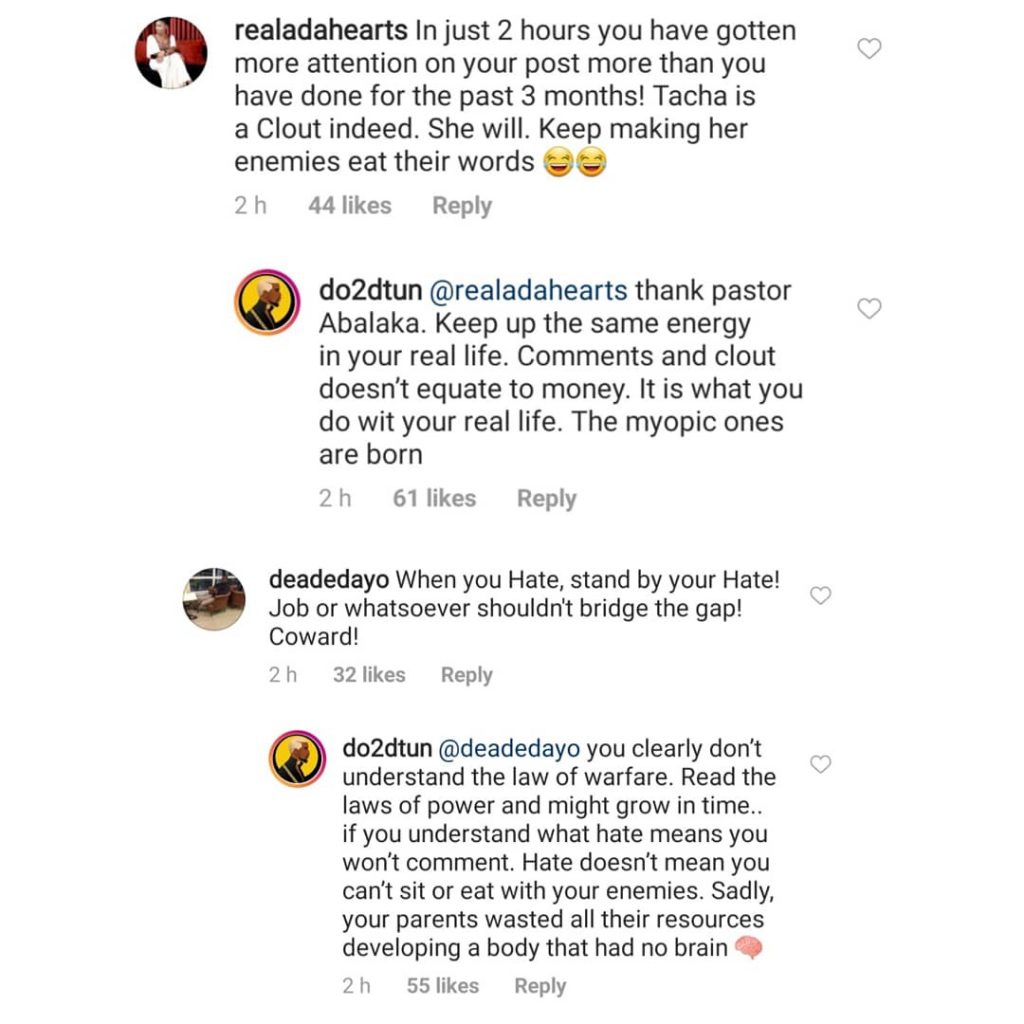Reply to do2dtun's 55-likes comment
Image resolution: width=1024 pixels, height=1024 pixels.
click(540, 986)
